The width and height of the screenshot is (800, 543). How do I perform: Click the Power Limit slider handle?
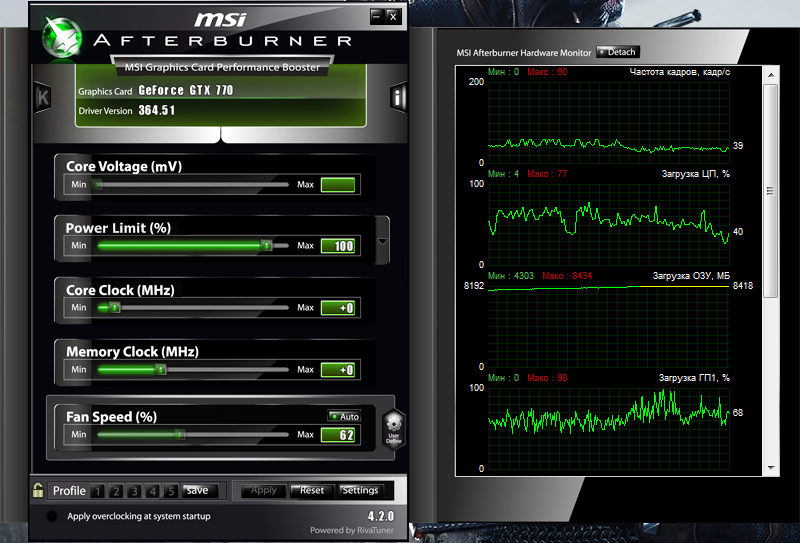pos(266,245)
